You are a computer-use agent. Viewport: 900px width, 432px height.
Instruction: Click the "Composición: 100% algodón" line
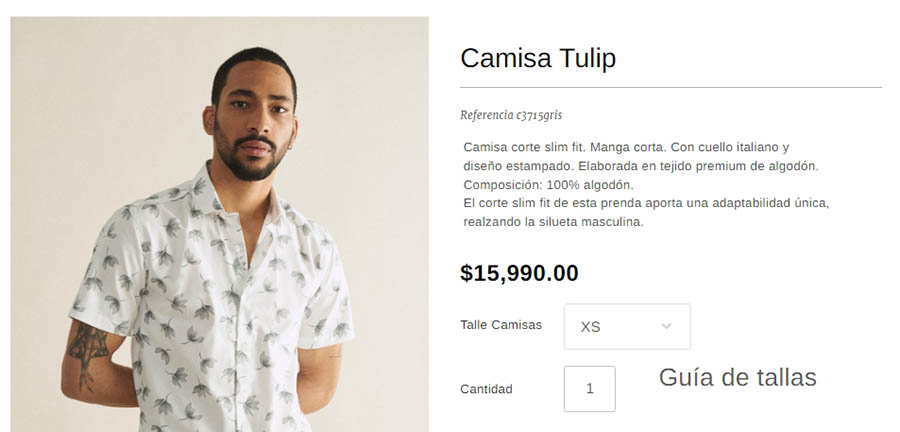click(x=548, y=185)
